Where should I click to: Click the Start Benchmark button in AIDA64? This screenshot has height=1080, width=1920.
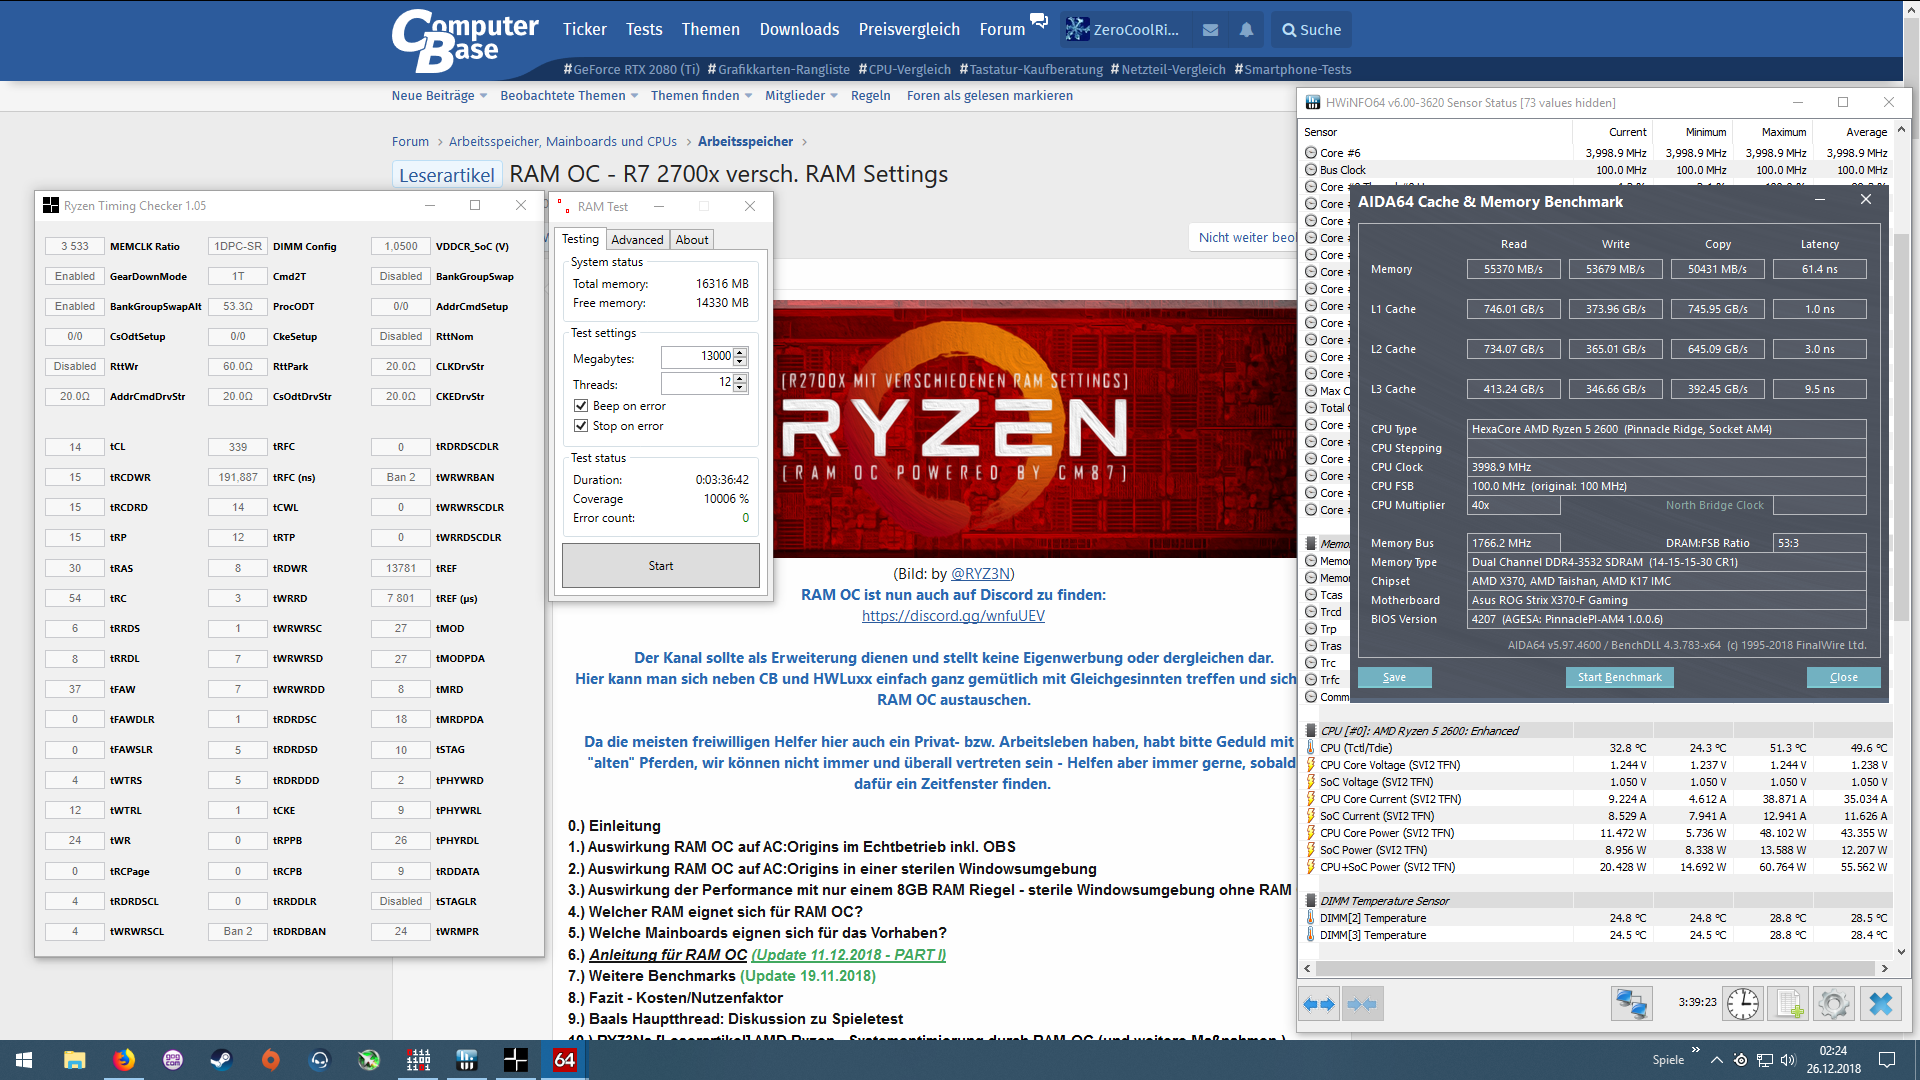click(x=1619, y=677)
